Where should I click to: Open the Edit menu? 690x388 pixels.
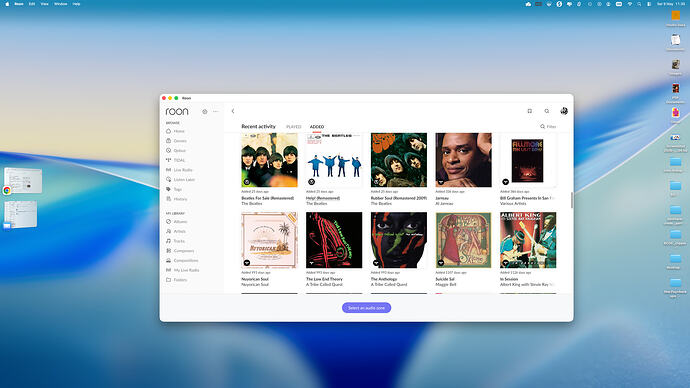pyautogui.click(x=32, y=4)
